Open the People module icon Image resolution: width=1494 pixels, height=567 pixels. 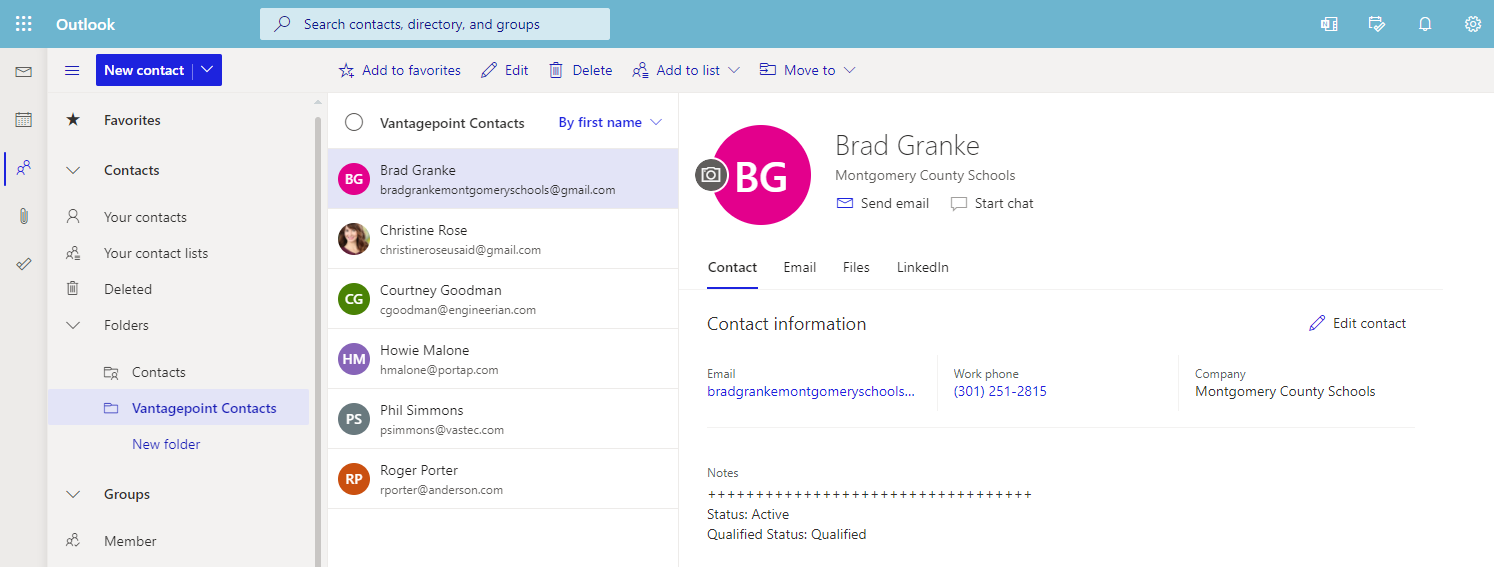[x=24, y=168]
